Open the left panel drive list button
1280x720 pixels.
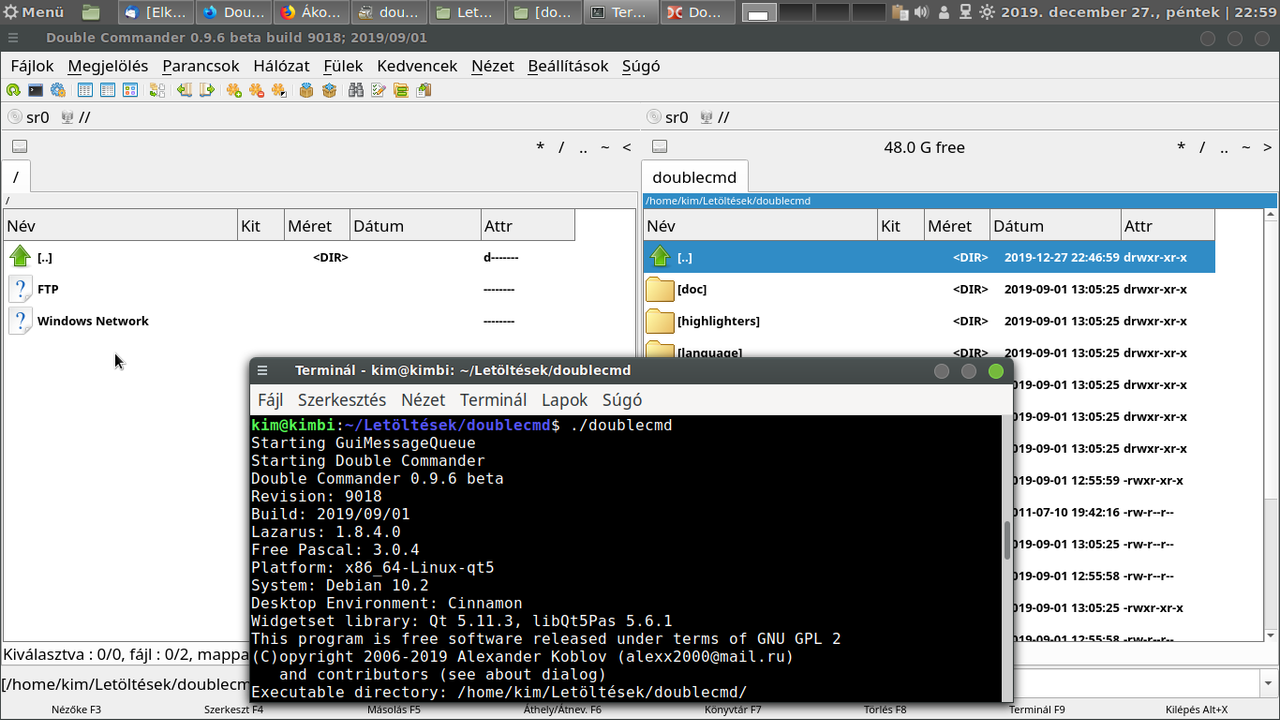point(20,147)
